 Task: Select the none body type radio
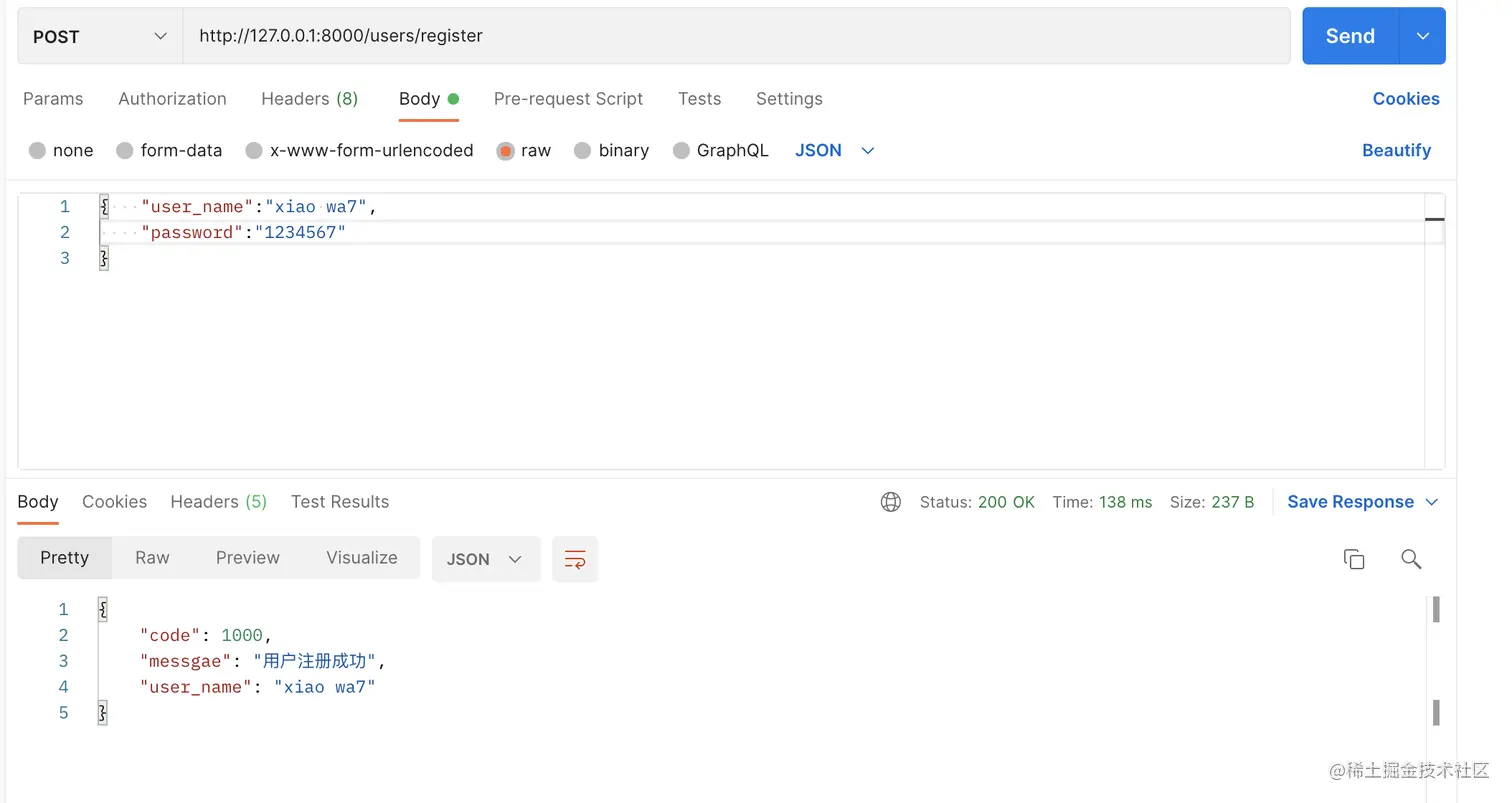pos(37,151)
